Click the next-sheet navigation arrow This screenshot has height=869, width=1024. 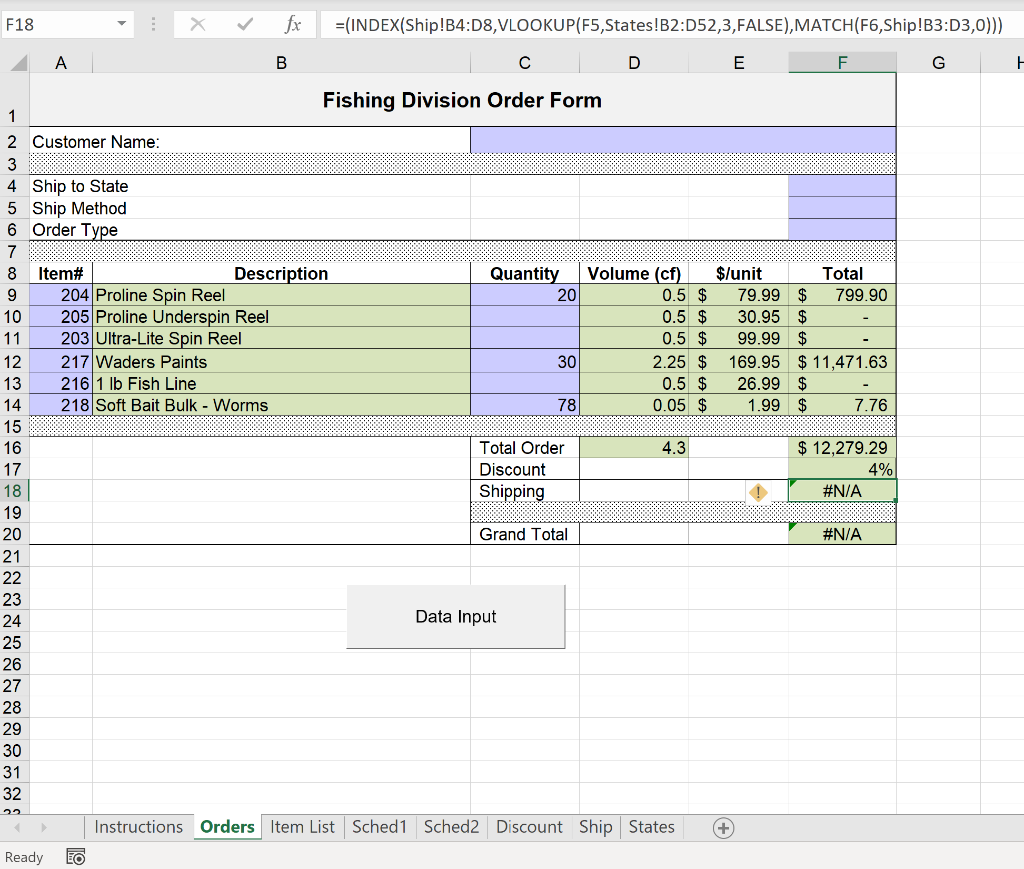pos(45,827)
